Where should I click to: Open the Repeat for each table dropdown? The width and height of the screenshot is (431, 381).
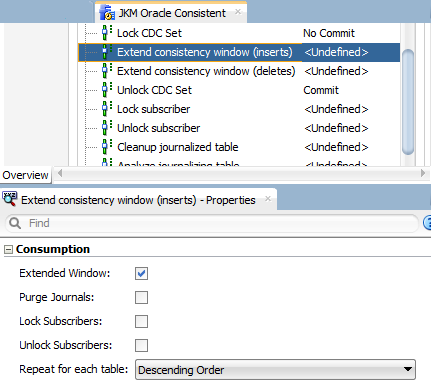click(275, 369)
